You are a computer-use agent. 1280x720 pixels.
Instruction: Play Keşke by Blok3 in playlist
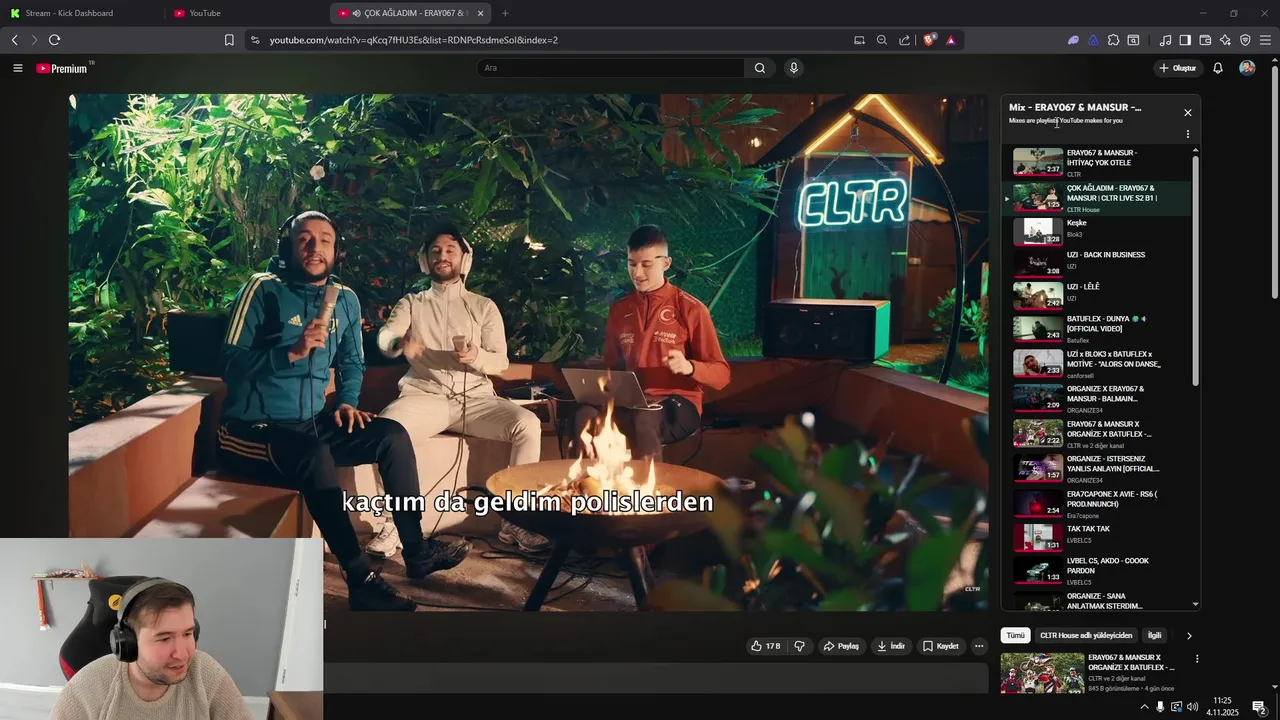tap(1097, 230)
